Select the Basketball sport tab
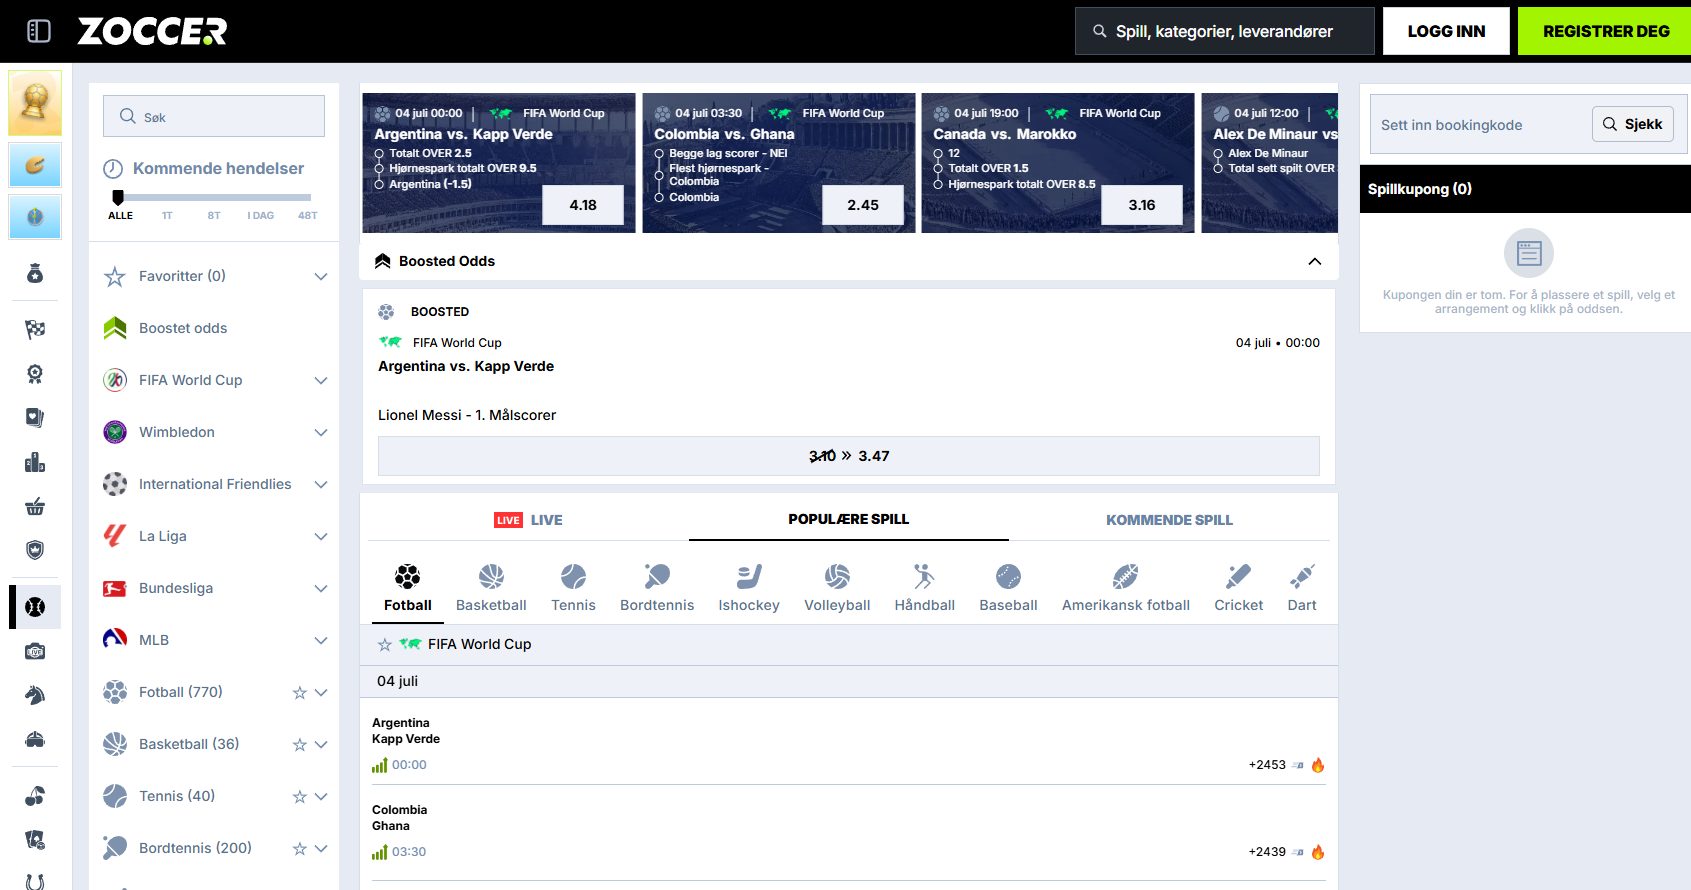 point(491,588)
